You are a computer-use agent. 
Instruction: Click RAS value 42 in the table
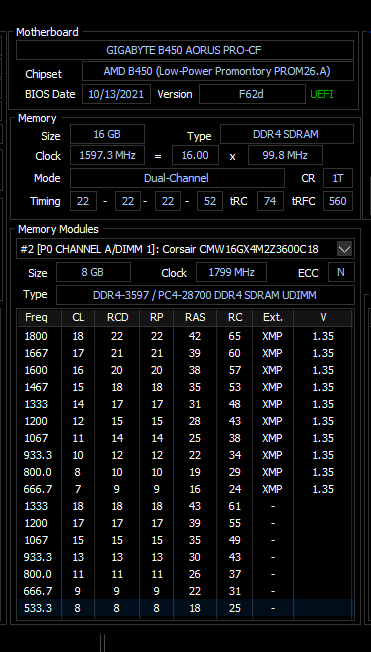point(195,336)
